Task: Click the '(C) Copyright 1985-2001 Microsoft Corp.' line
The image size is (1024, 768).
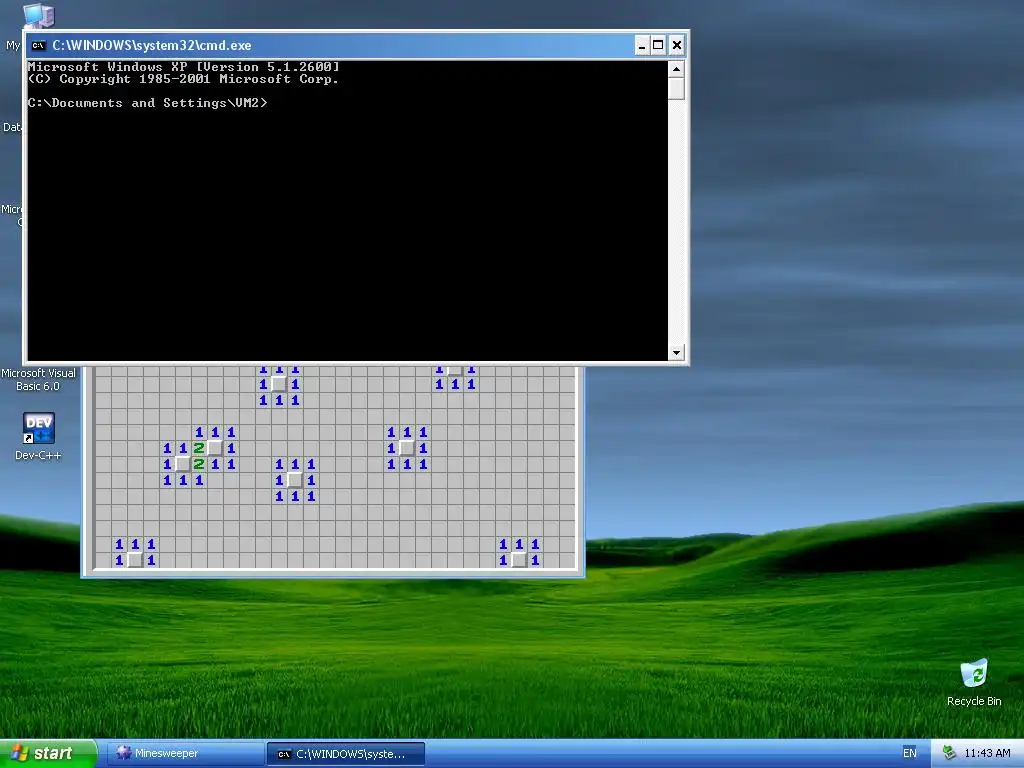Action: click(184, 79)
